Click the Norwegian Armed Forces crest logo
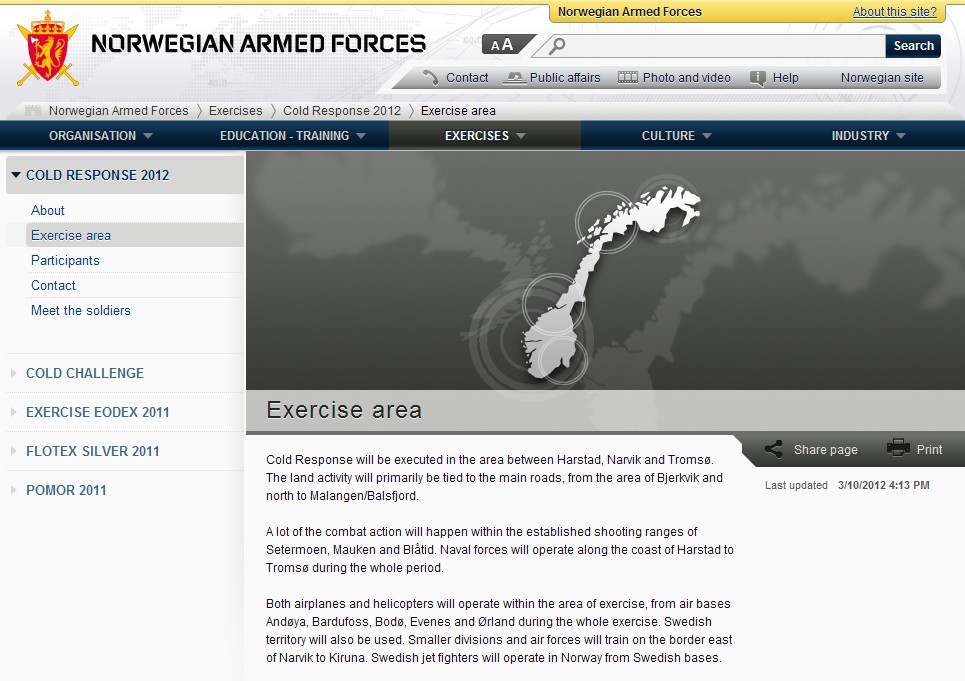Screen dimensions: 965x681 coord(47,49)
